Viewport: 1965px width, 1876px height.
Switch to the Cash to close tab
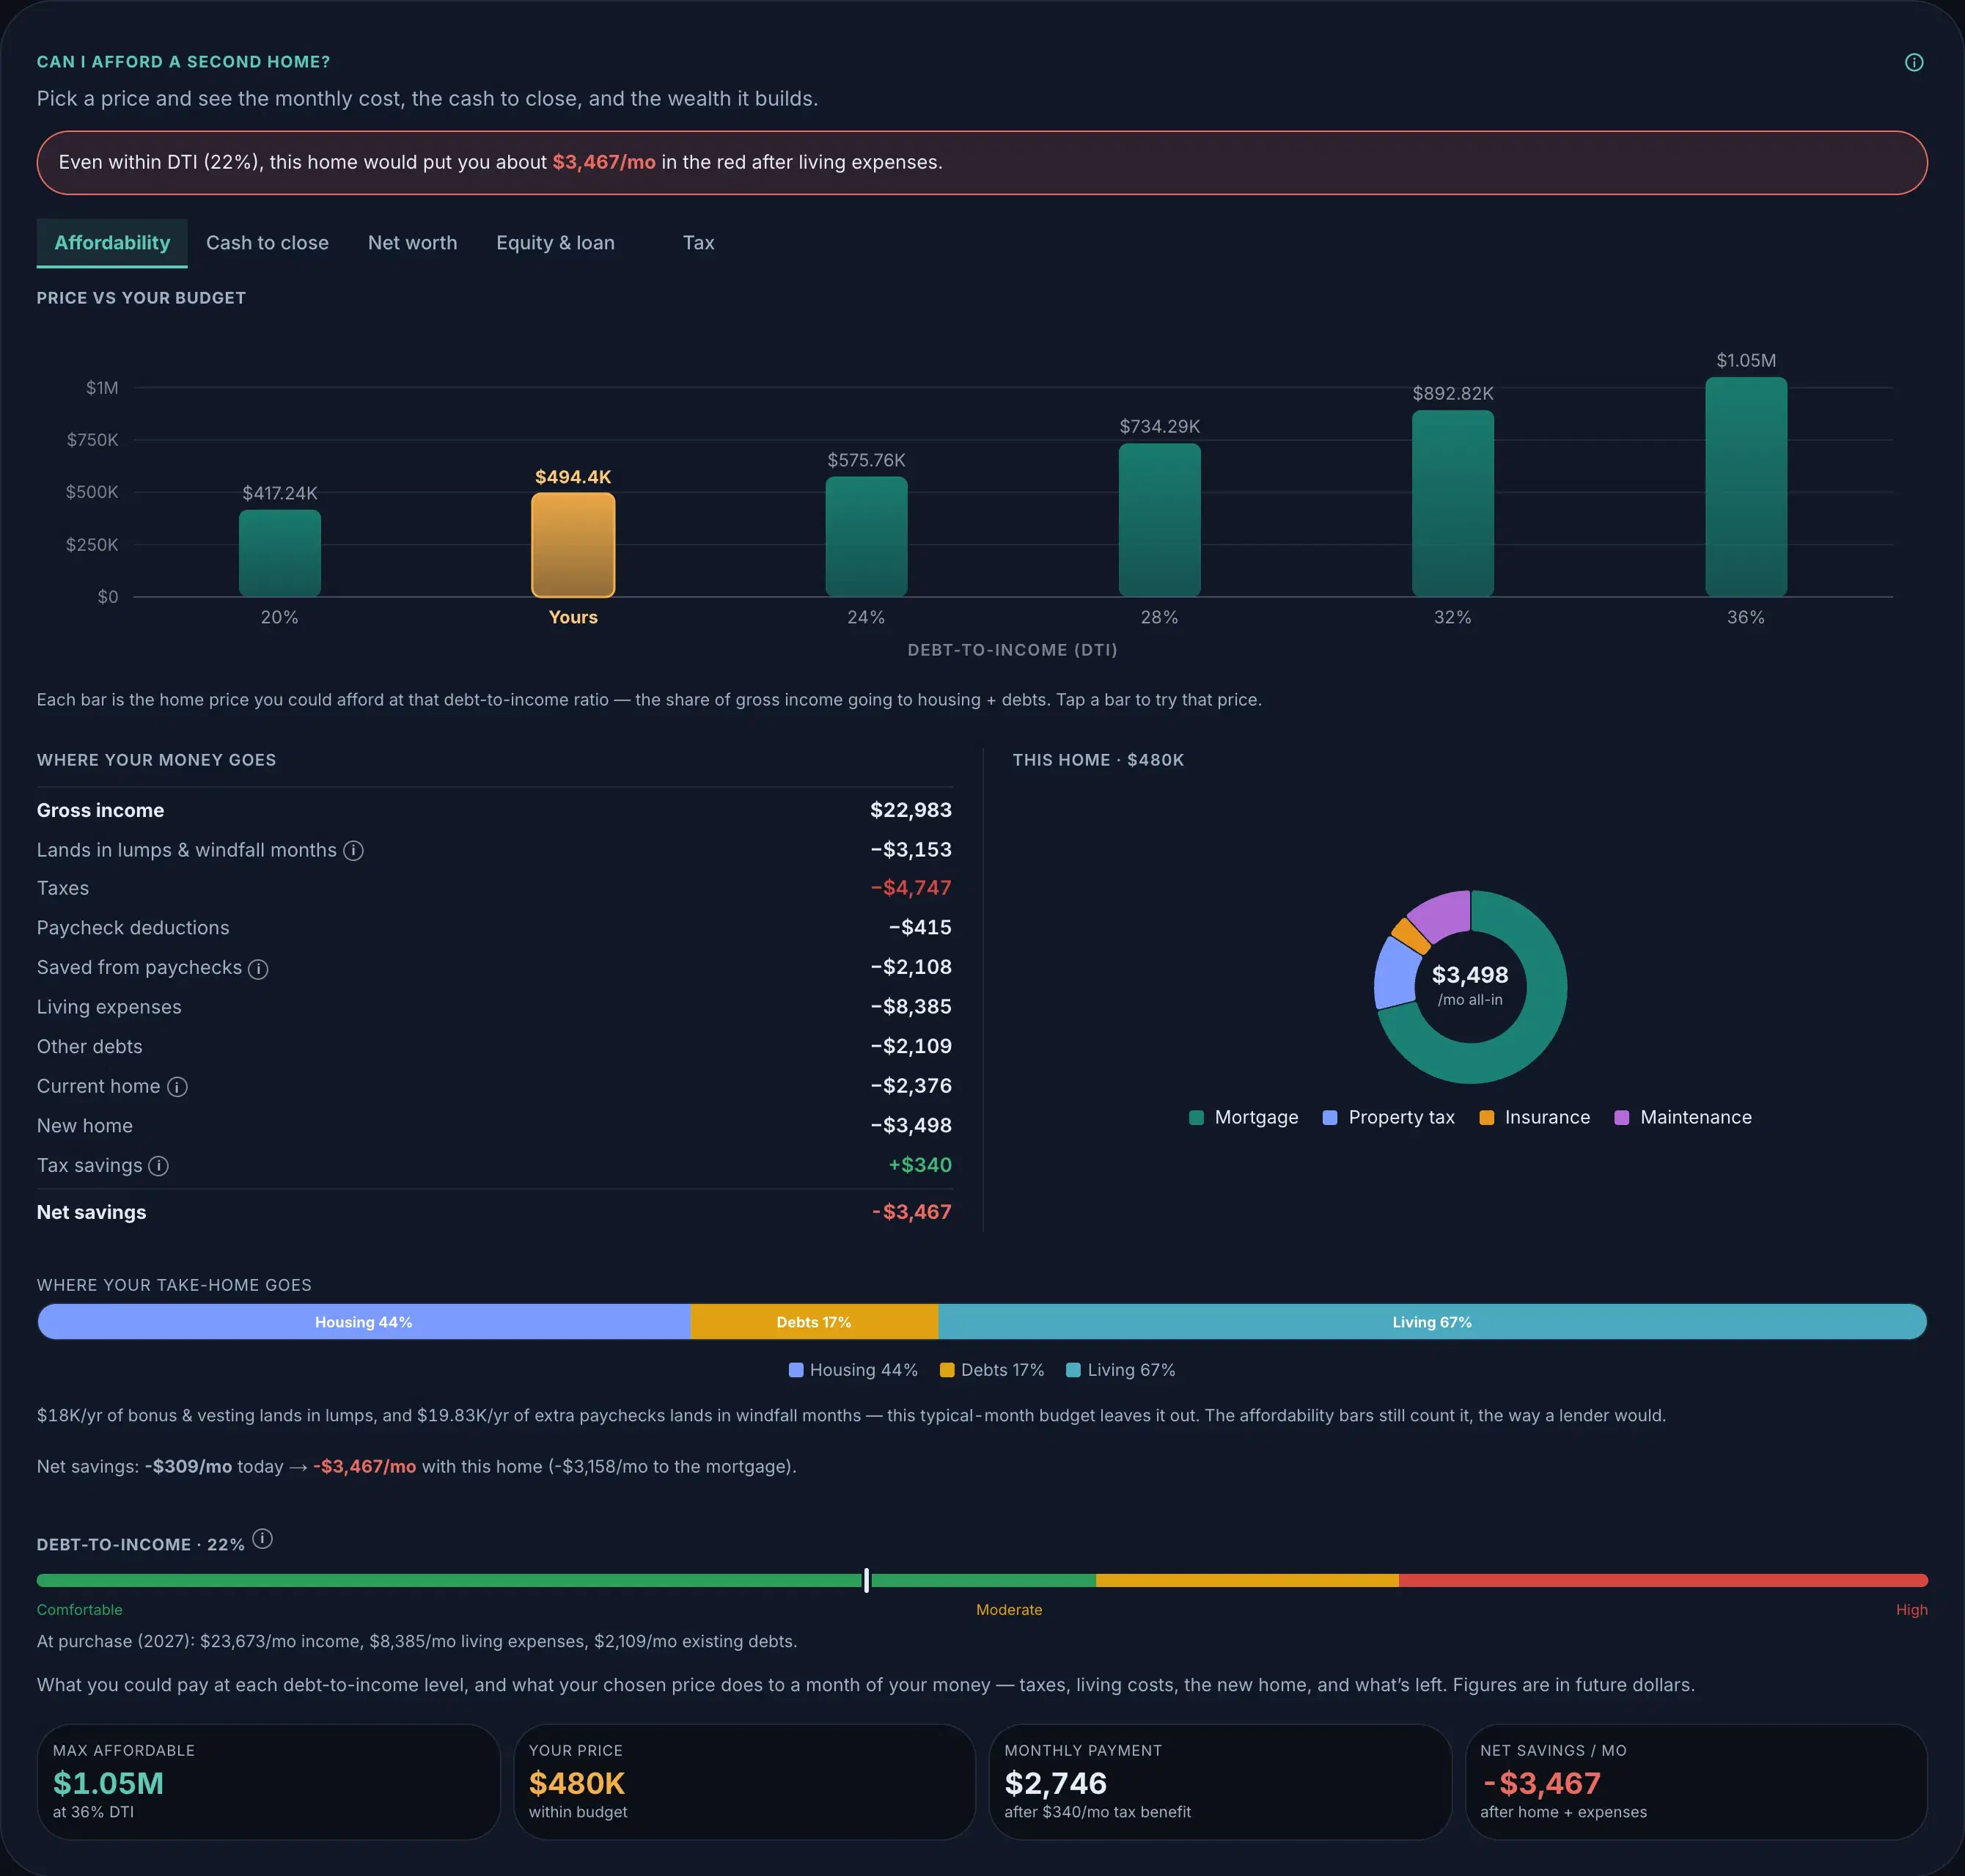click(267, 243)
